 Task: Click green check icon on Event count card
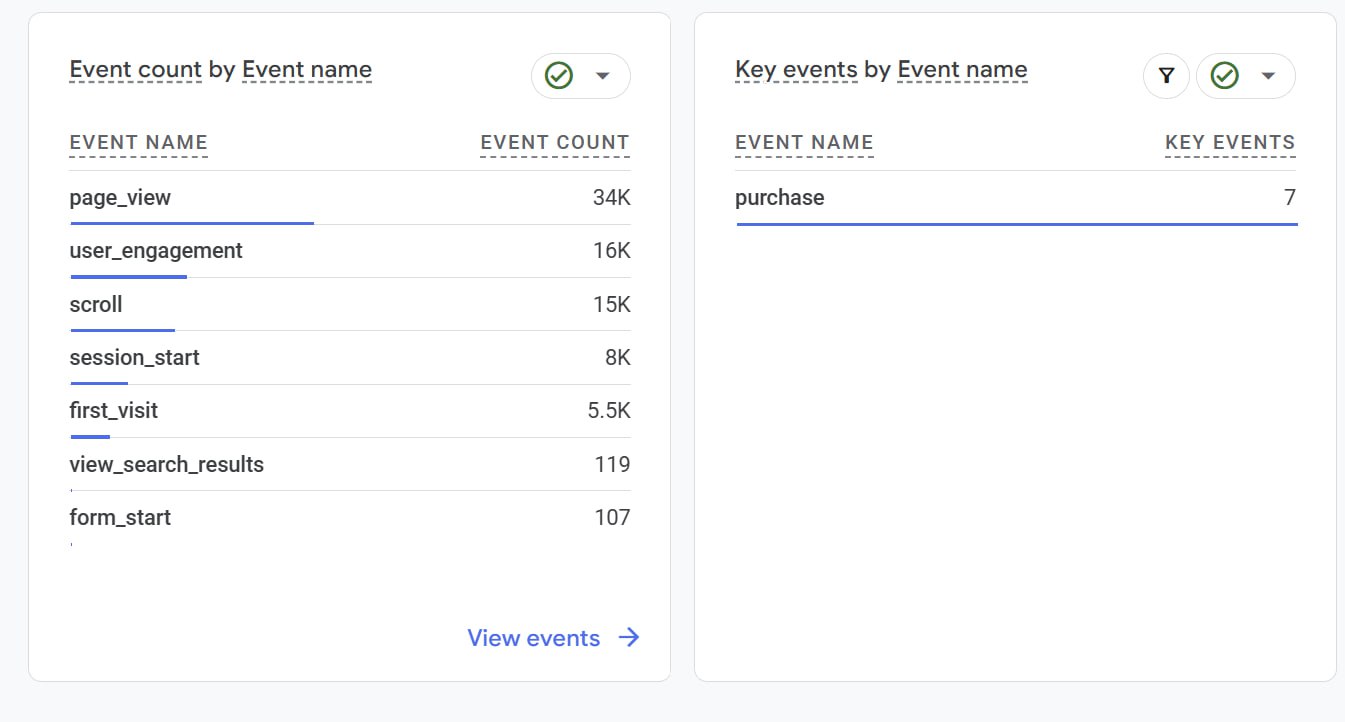tap(559, 76)
